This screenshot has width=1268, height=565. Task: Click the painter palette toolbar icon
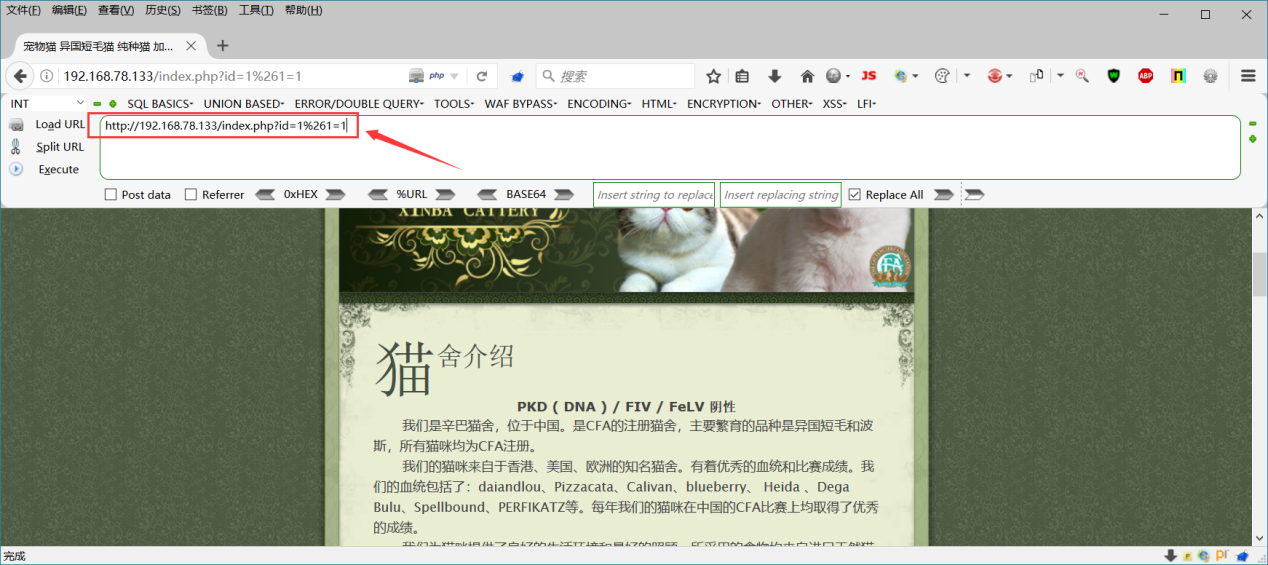tap(941, 76)
